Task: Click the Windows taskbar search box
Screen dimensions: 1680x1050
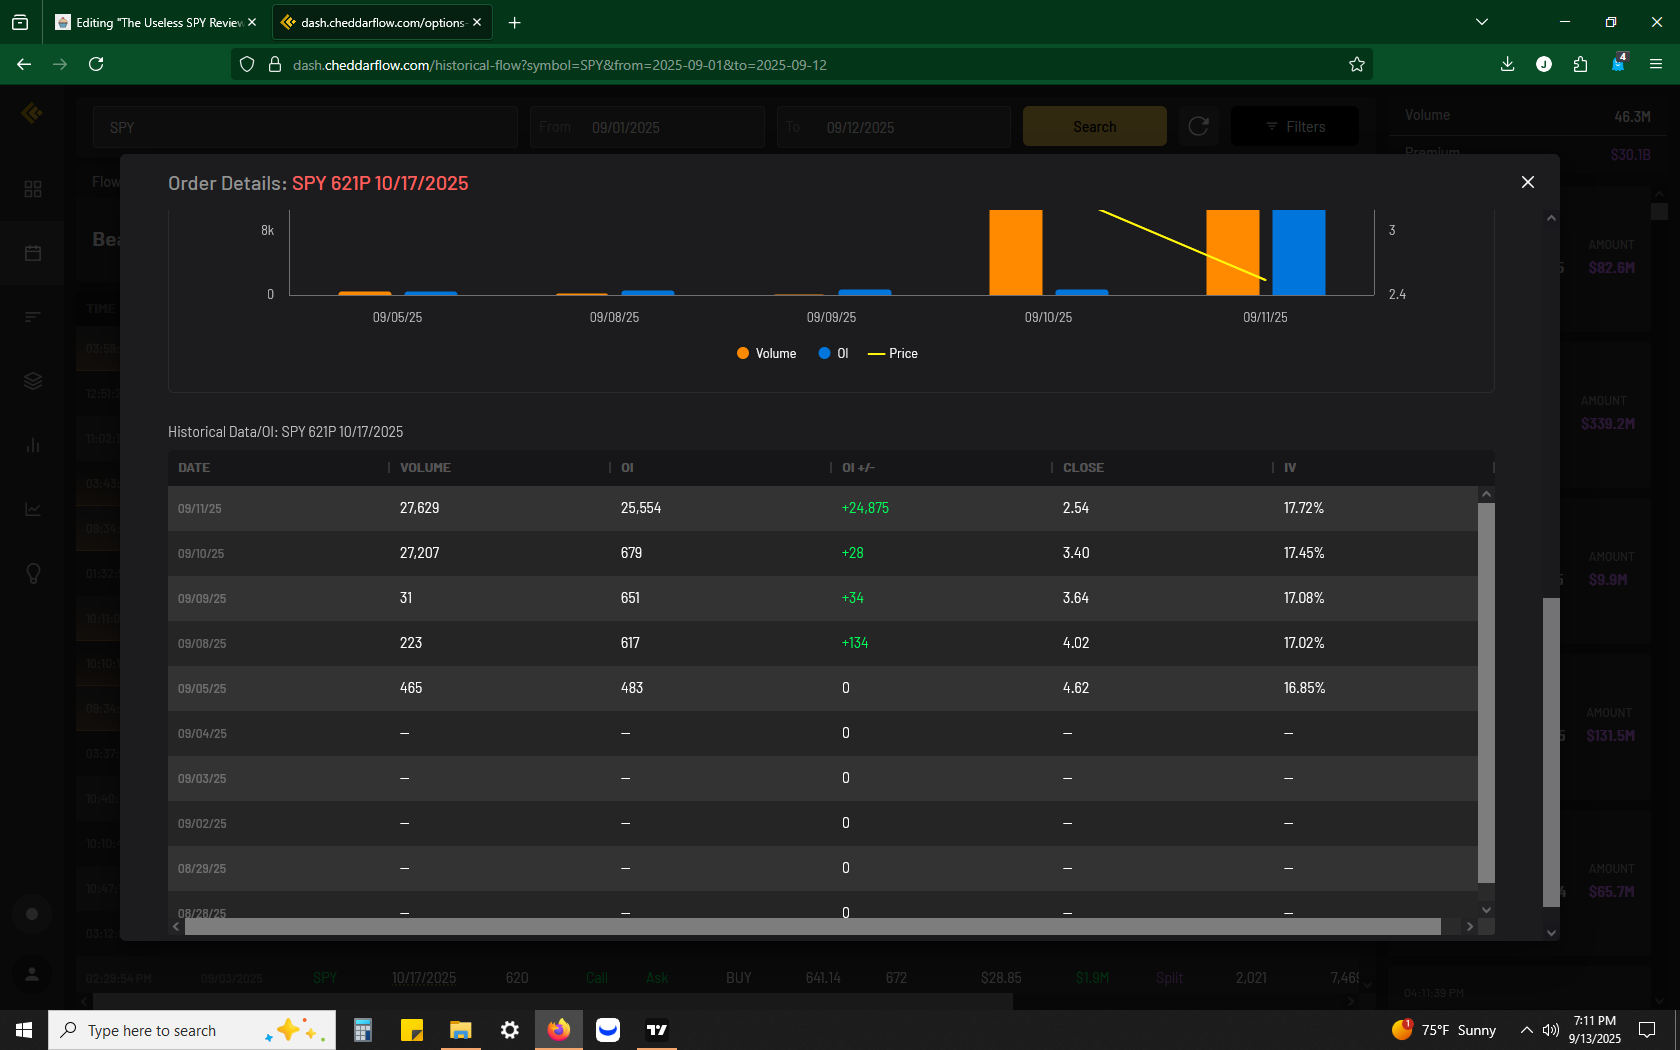Action: (192, 1030)
